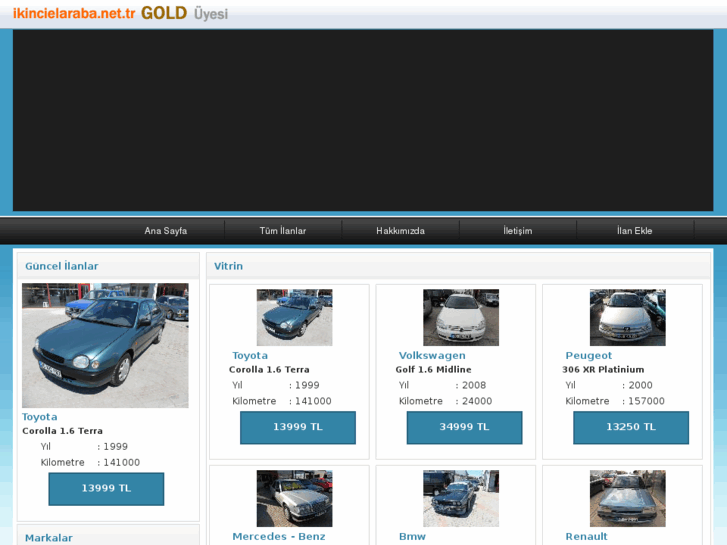Open the Volkswagen Golf thumbnail image

[x=461, y=317]
